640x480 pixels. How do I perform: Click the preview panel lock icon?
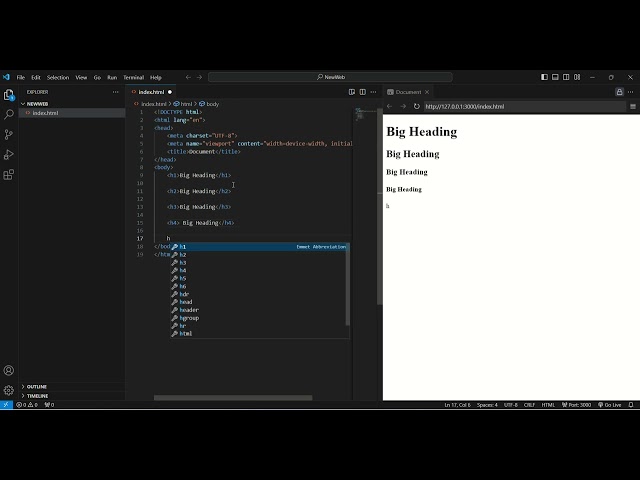point(619,92)
